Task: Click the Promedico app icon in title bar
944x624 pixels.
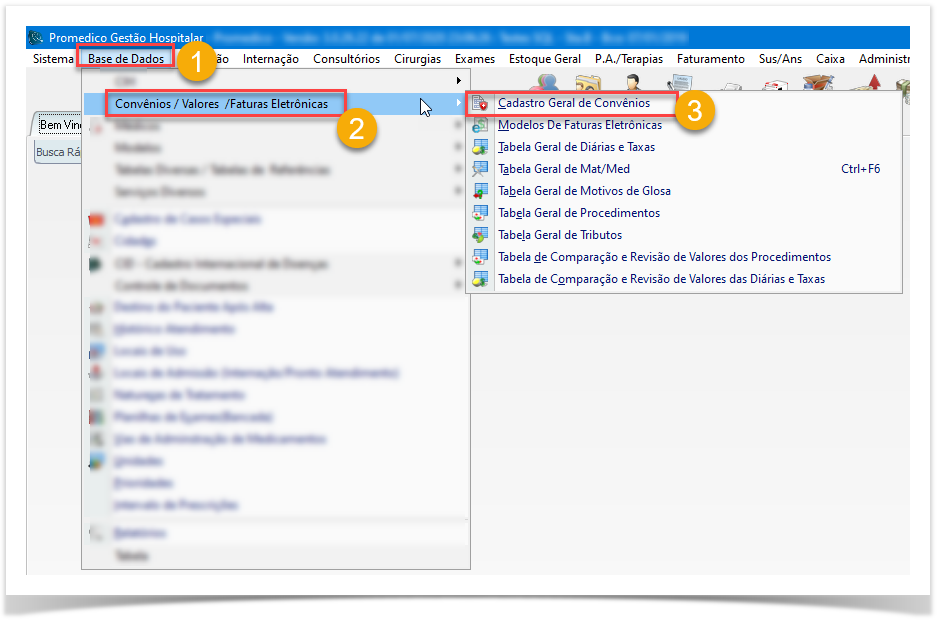Action: tap(37, 37)
